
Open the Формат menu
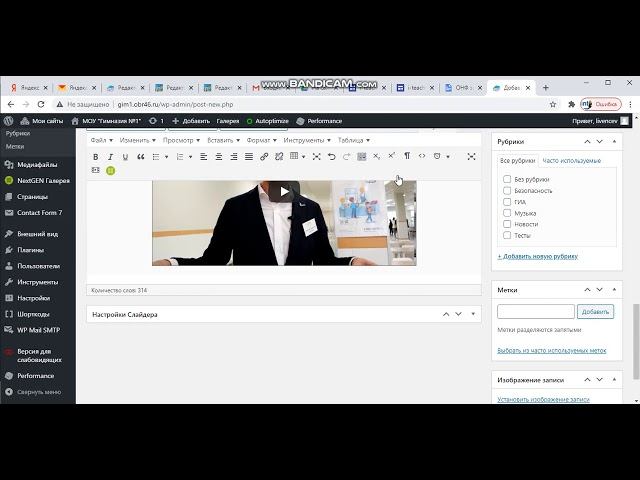(261, 140)
